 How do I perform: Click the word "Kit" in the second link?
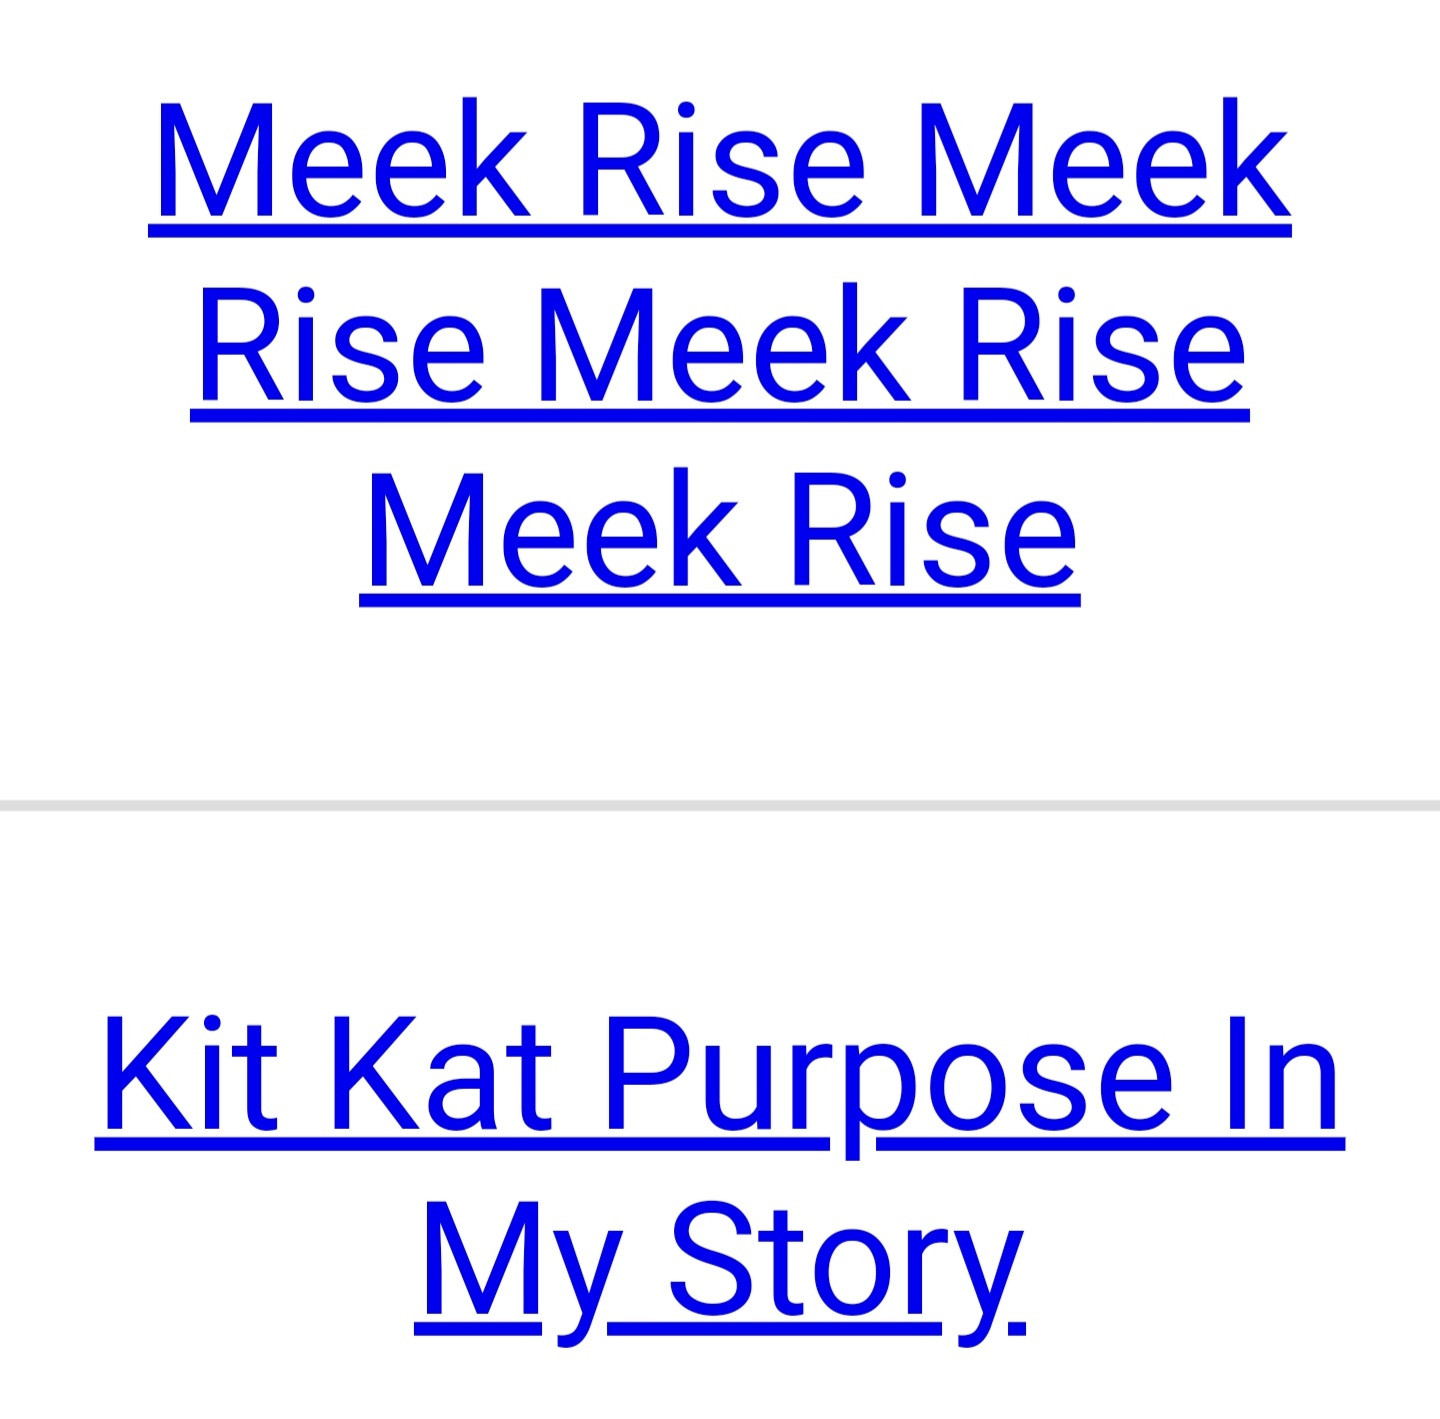pos(192,1075)
